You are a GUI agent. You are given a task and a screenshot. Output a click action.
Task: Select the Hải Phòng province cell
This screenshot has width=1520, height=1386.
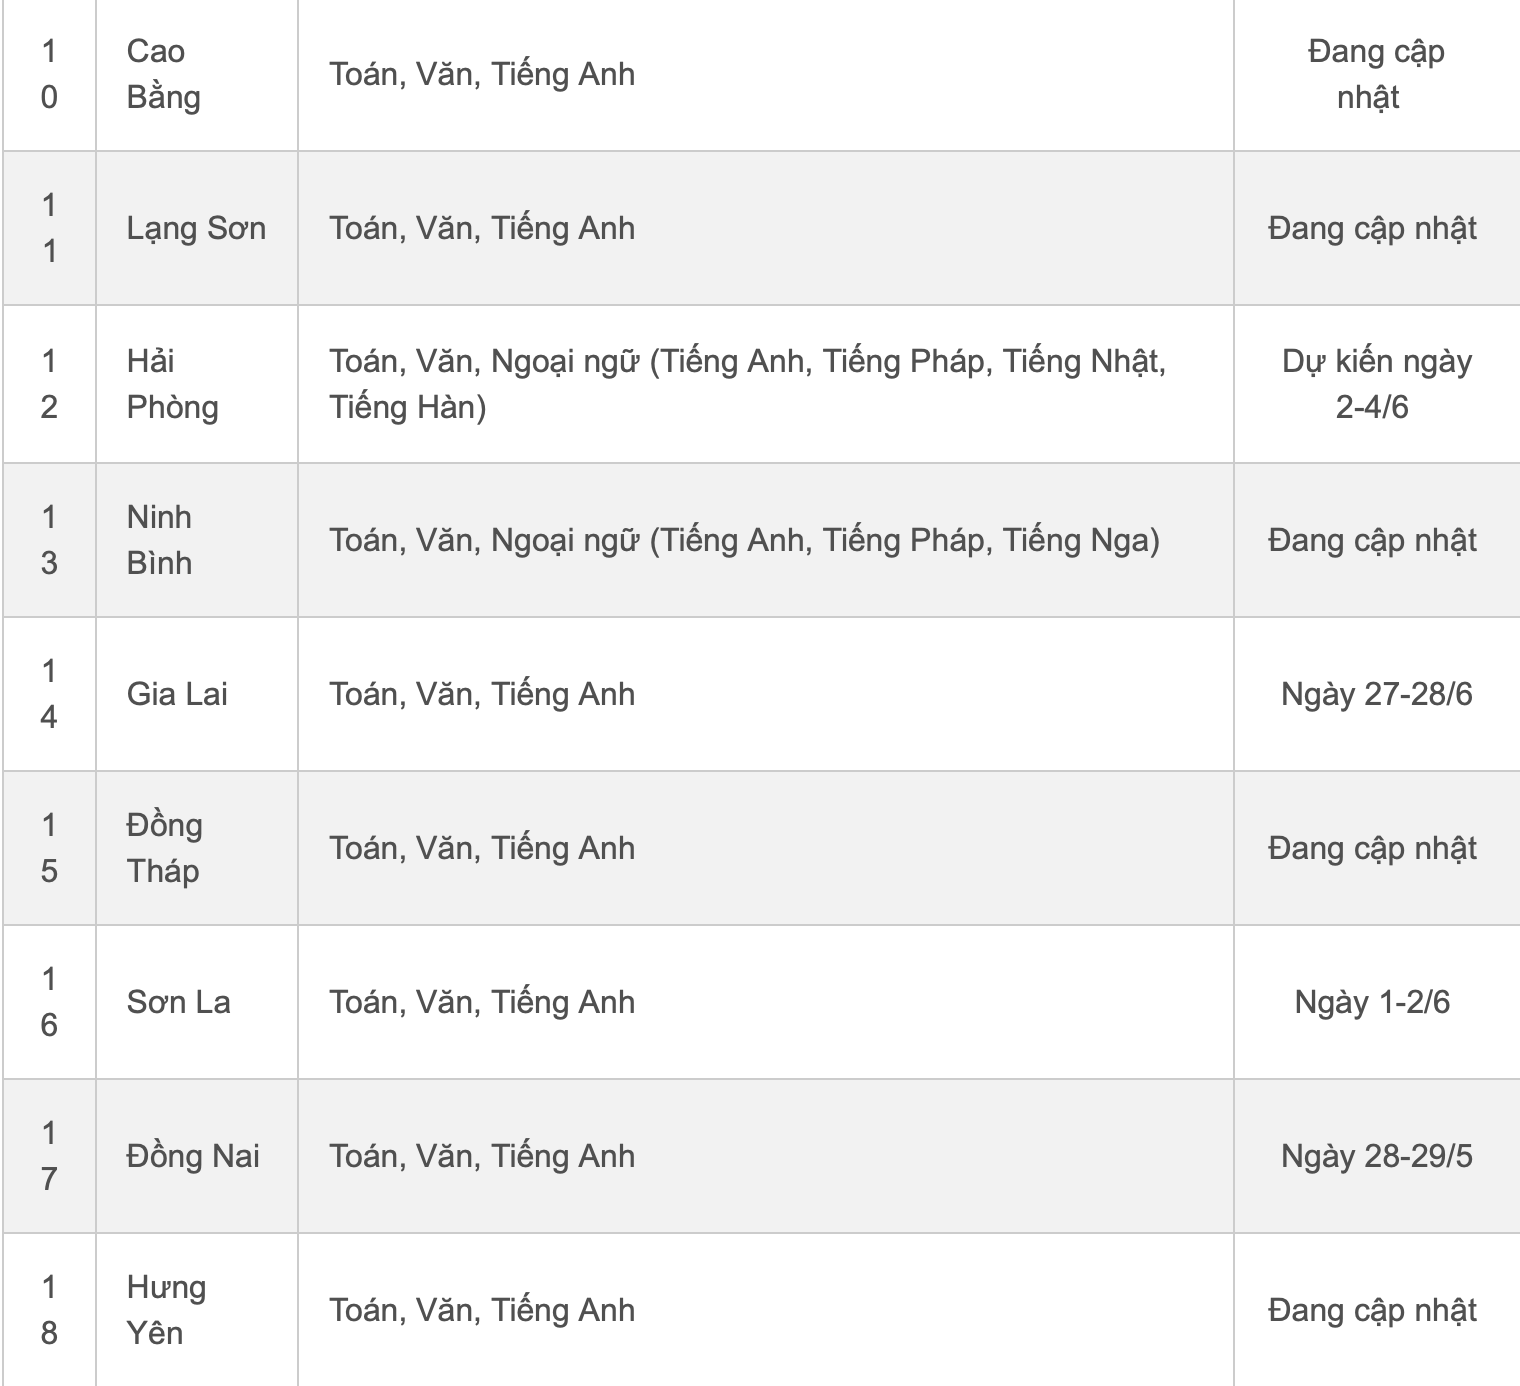point(172,384)
